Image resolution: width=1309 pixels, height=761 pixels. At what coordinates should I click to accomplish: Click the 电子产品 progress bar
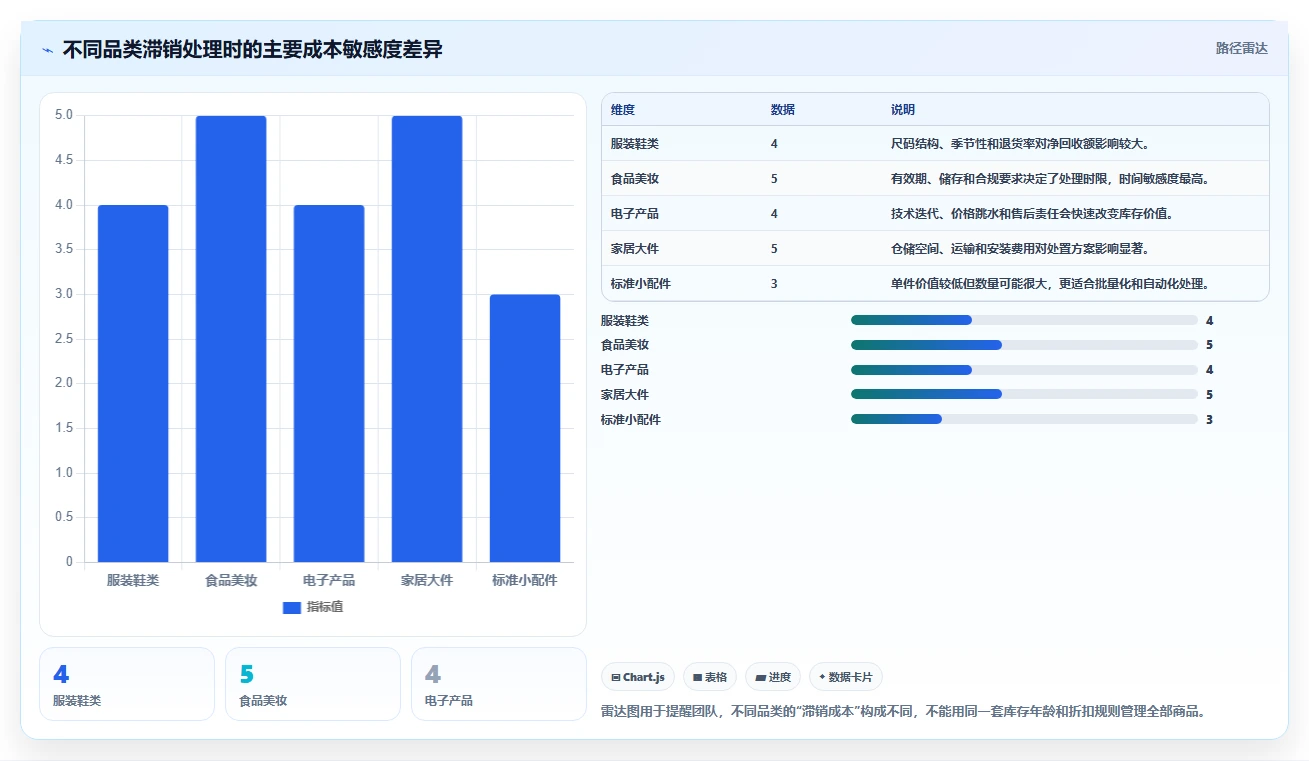(1024, 370)
